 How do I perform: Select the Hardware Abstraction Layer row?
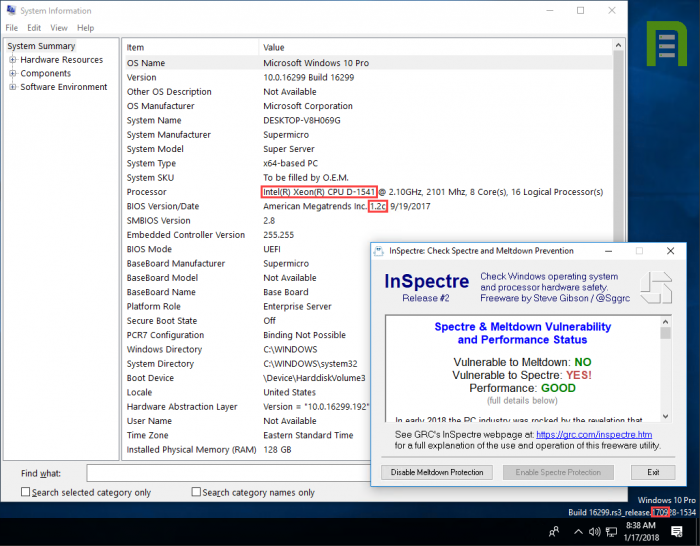(x=246, y=407)
